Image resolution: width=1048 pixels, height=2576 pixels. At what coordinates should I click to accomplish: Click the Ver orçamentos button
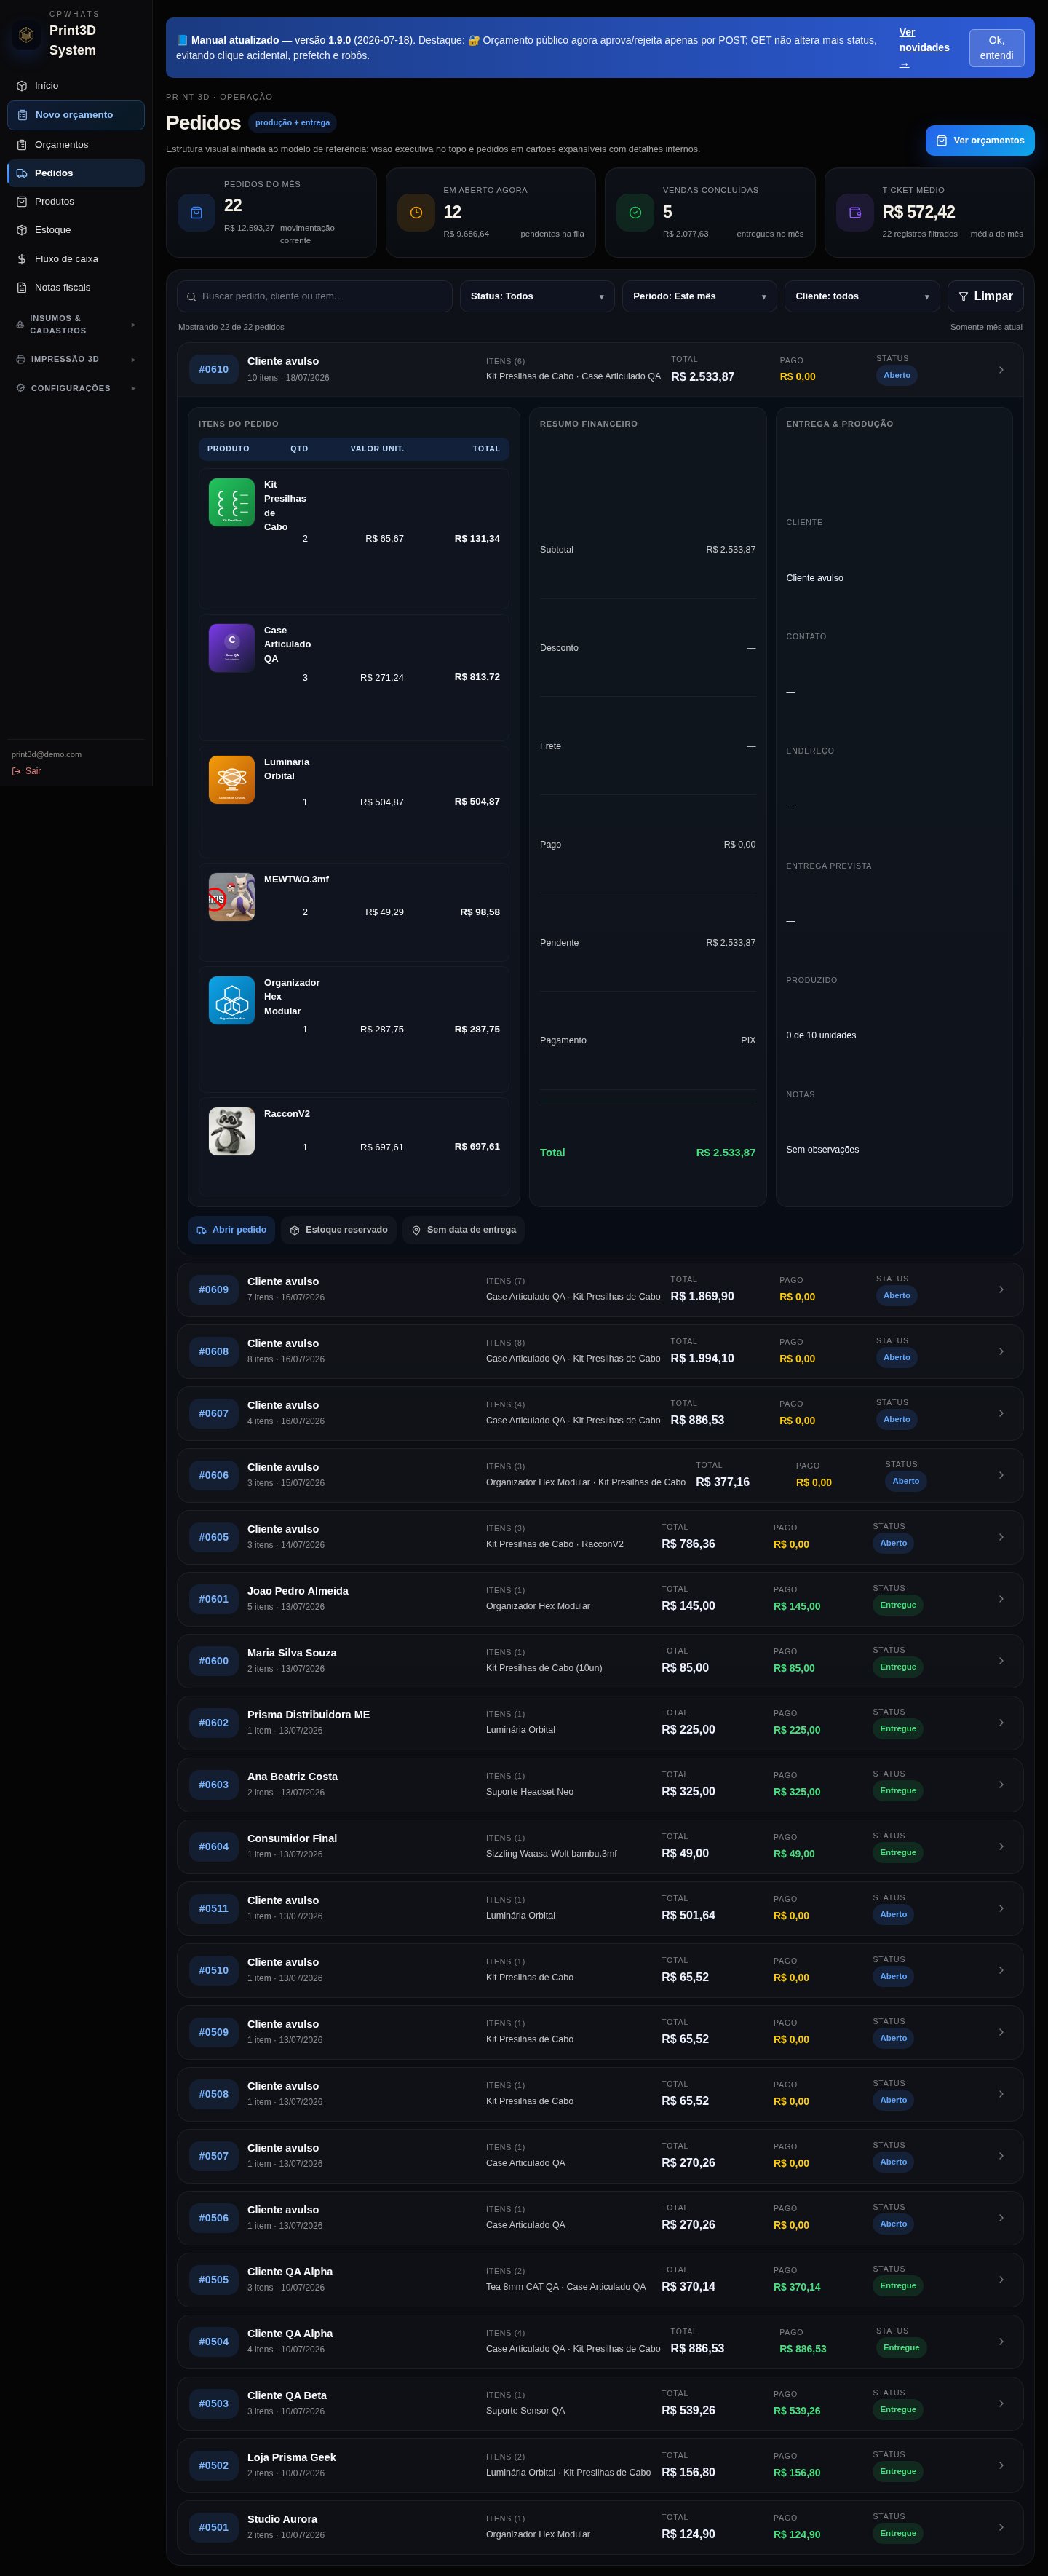(x=979, y=140)
